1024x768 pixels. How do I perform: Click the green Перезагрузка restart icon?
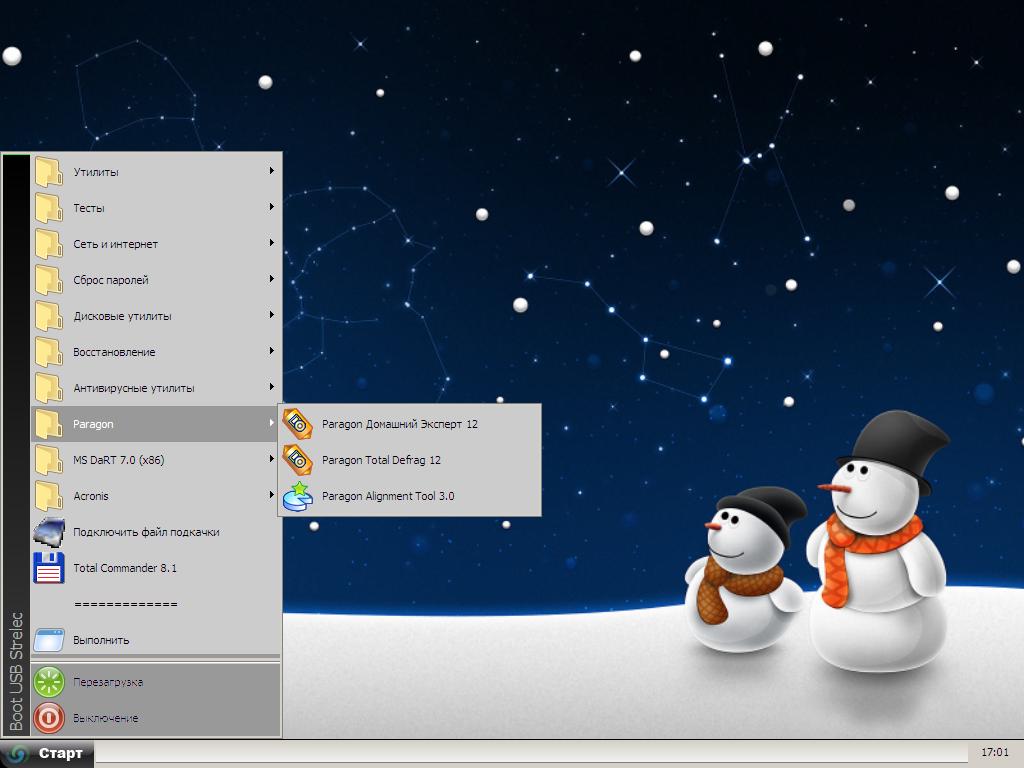coord(49,682)
